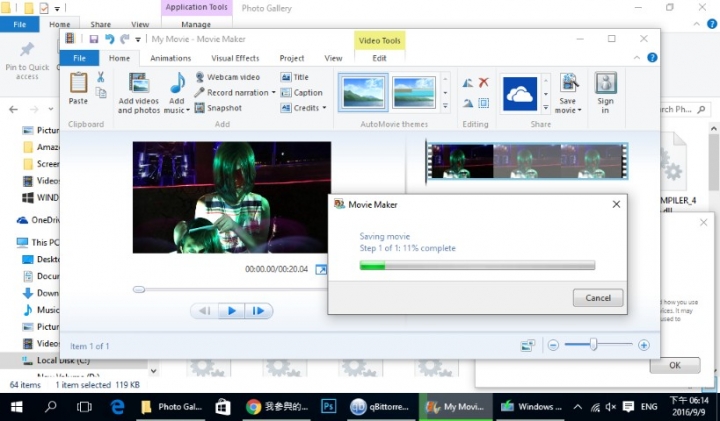Select the first AutoMovie theme thumbnail
The height and width of the screenshot is (421, 720).
364,92
